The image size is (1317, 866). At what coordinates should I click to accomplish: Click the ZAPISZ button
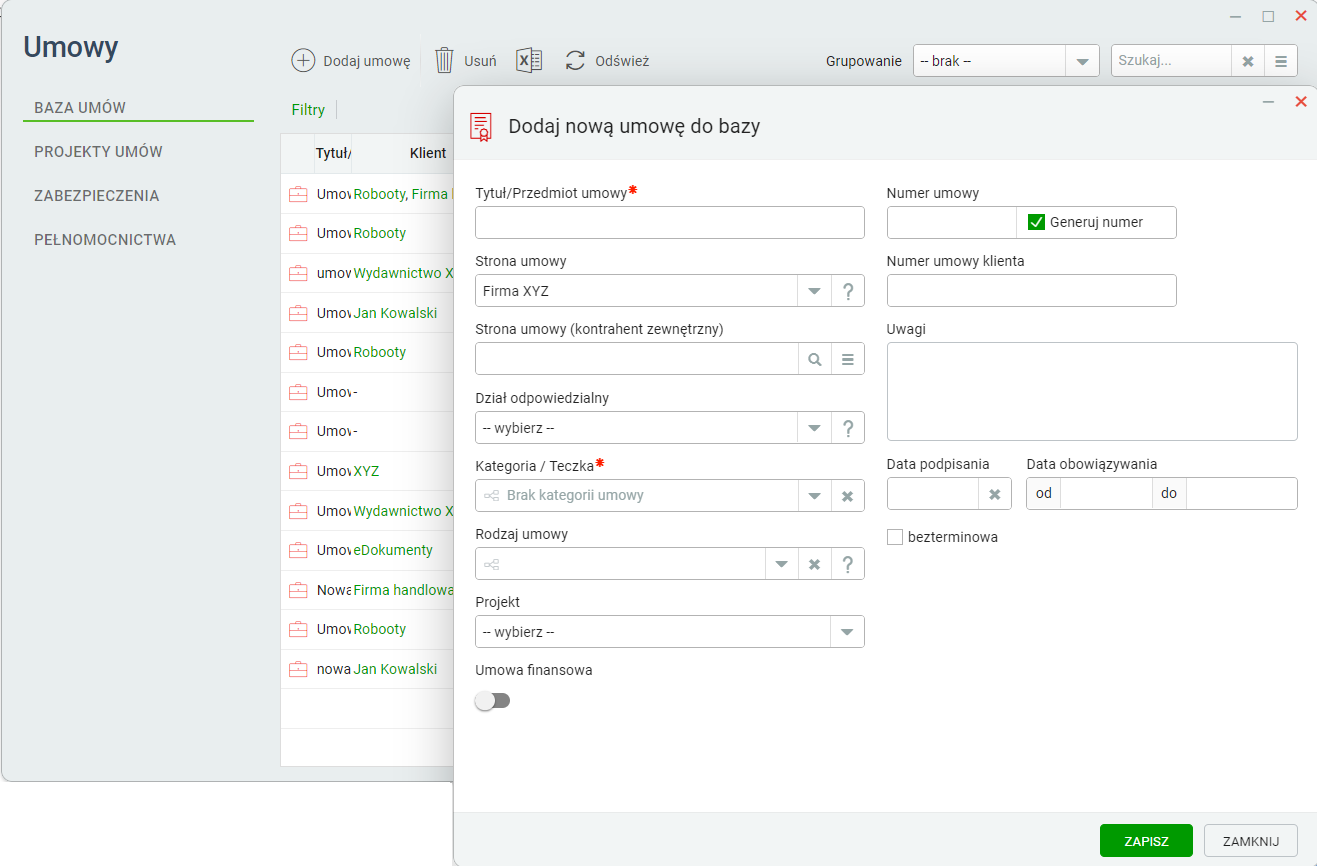tap(1146, 841)
